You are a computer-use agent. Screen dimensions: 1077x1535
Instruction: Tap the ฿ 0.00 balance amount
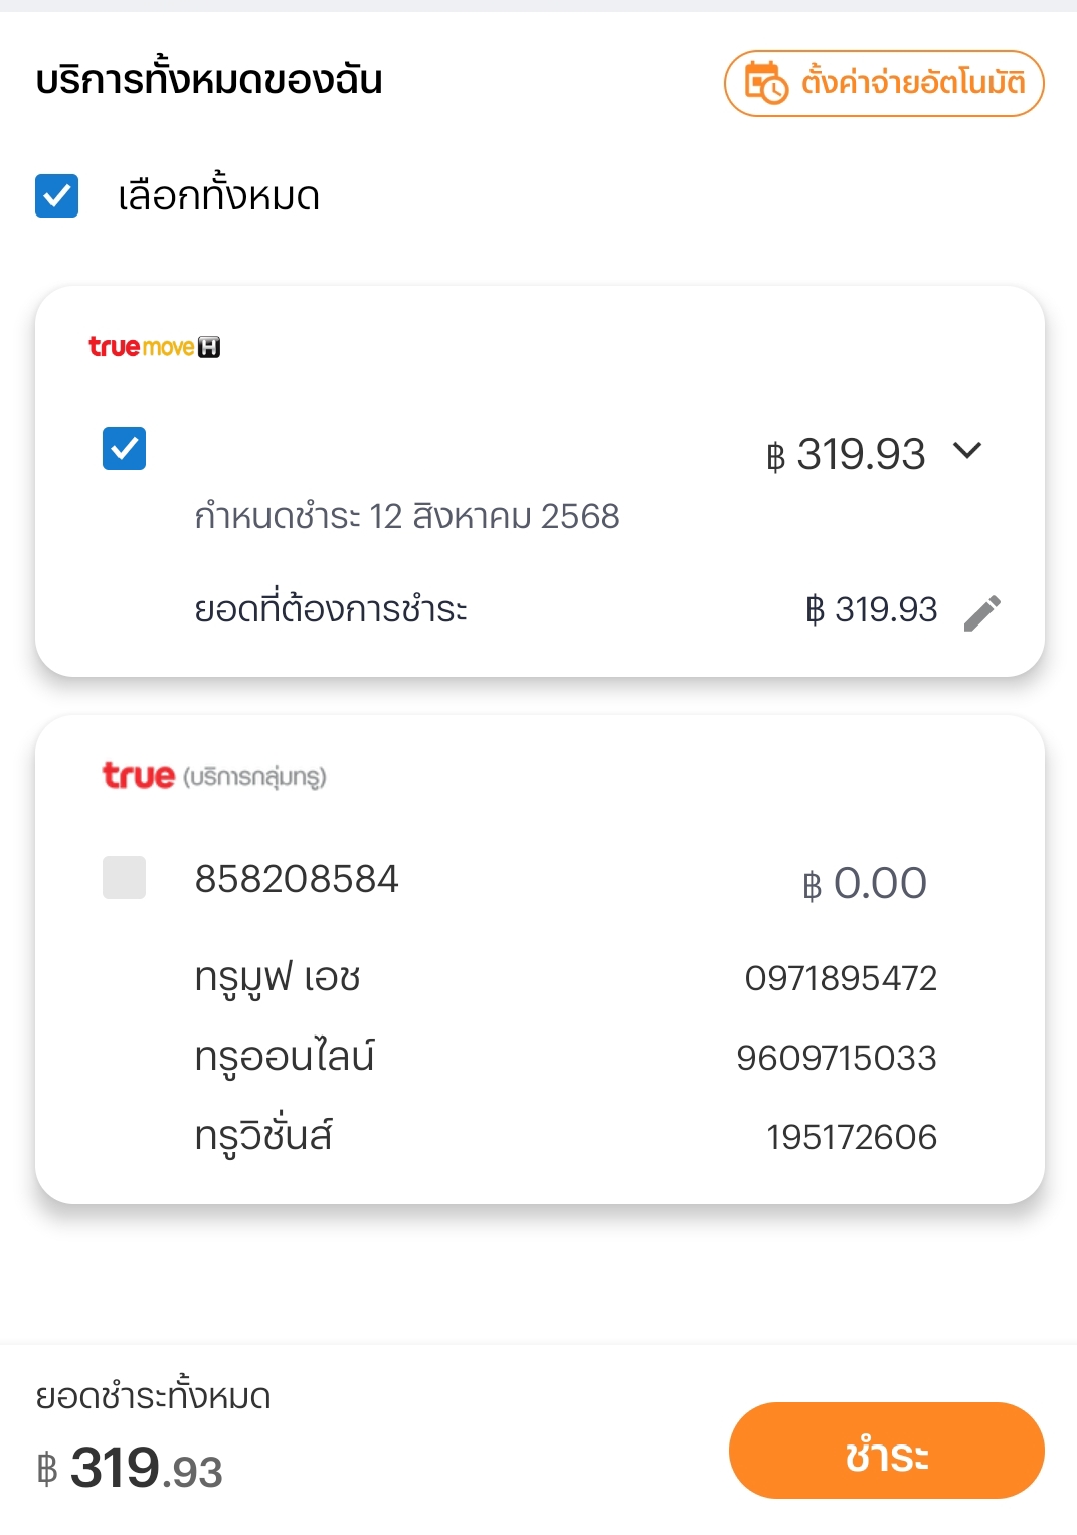864,884
